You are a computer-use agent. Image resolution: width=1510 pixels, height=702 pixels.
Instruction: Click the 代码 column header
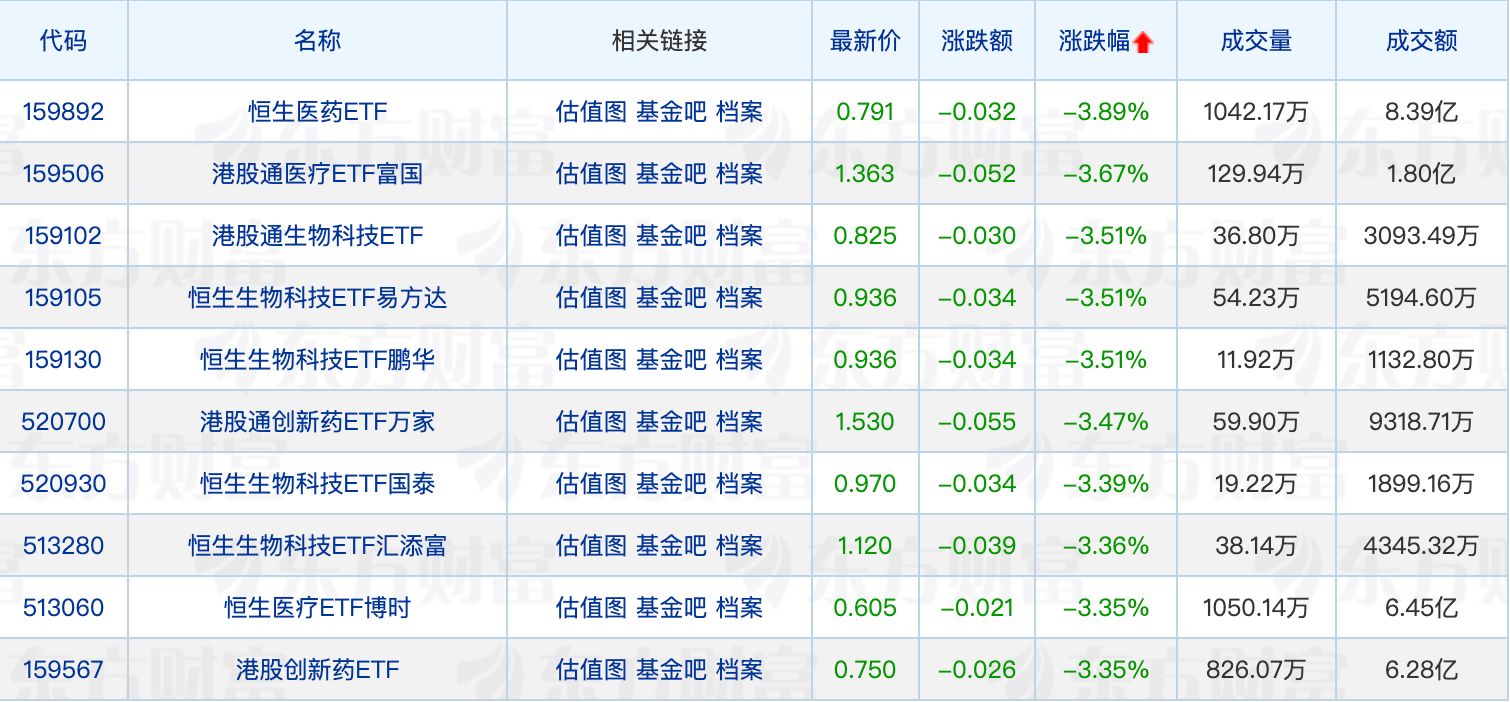(63, 41)
